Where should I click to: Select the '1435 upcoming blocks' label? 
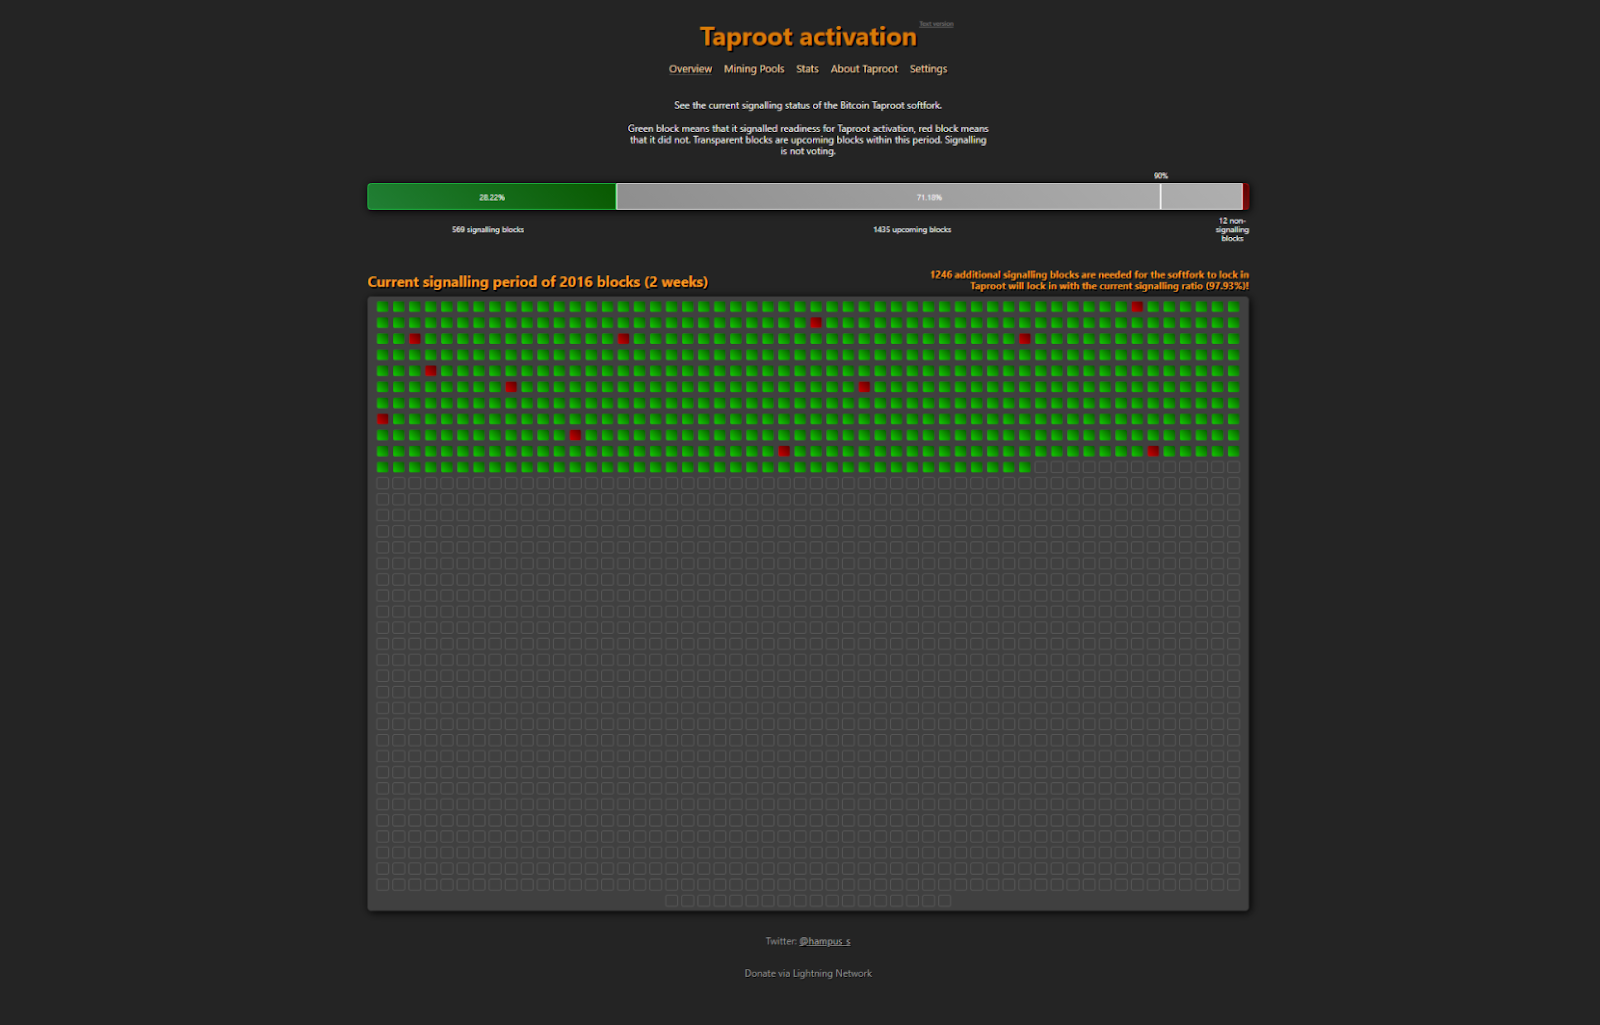tap(912, 230)
